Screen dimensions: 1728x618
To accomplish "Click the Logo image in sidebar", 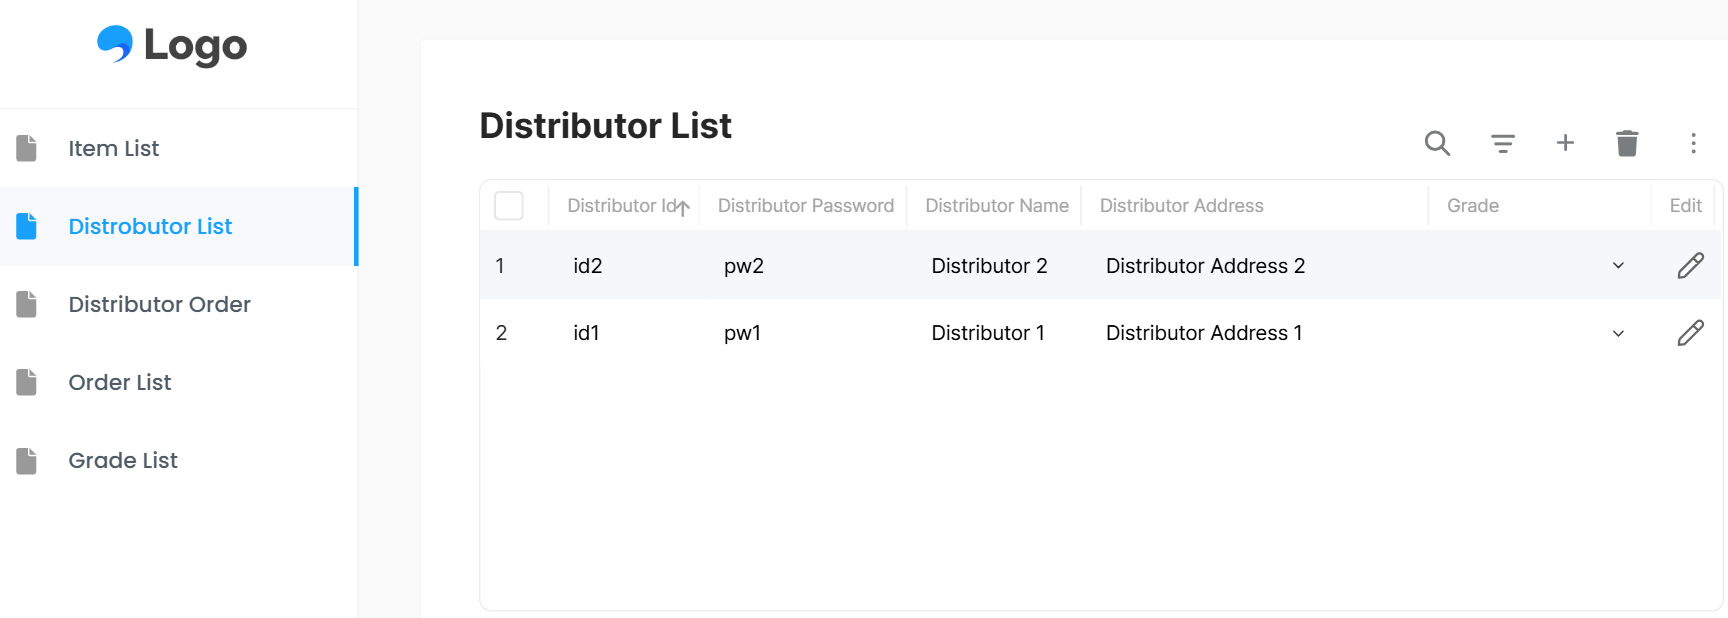I will click(x=172, y=45).
